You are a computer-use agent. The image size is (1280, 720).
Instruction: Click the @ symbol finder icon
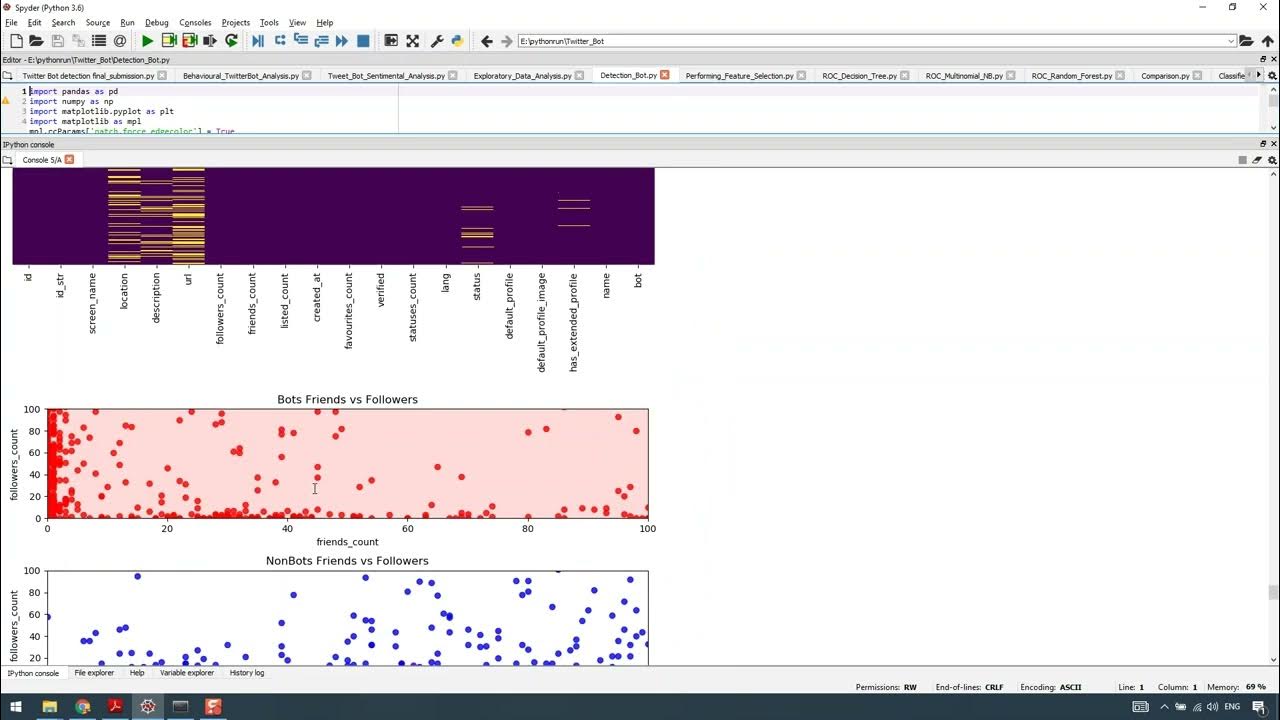pos(120,41)
